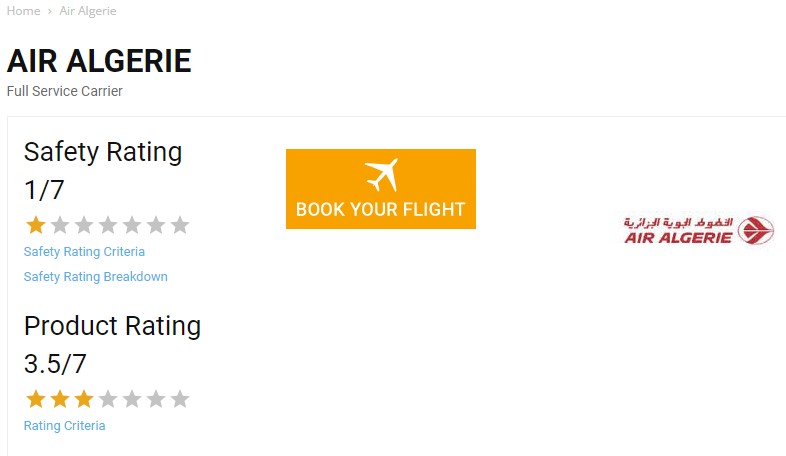This screenshot has height=456, width=786.
Task: Go to Home in the breadcrumb
Action: [x=23, y=11]
